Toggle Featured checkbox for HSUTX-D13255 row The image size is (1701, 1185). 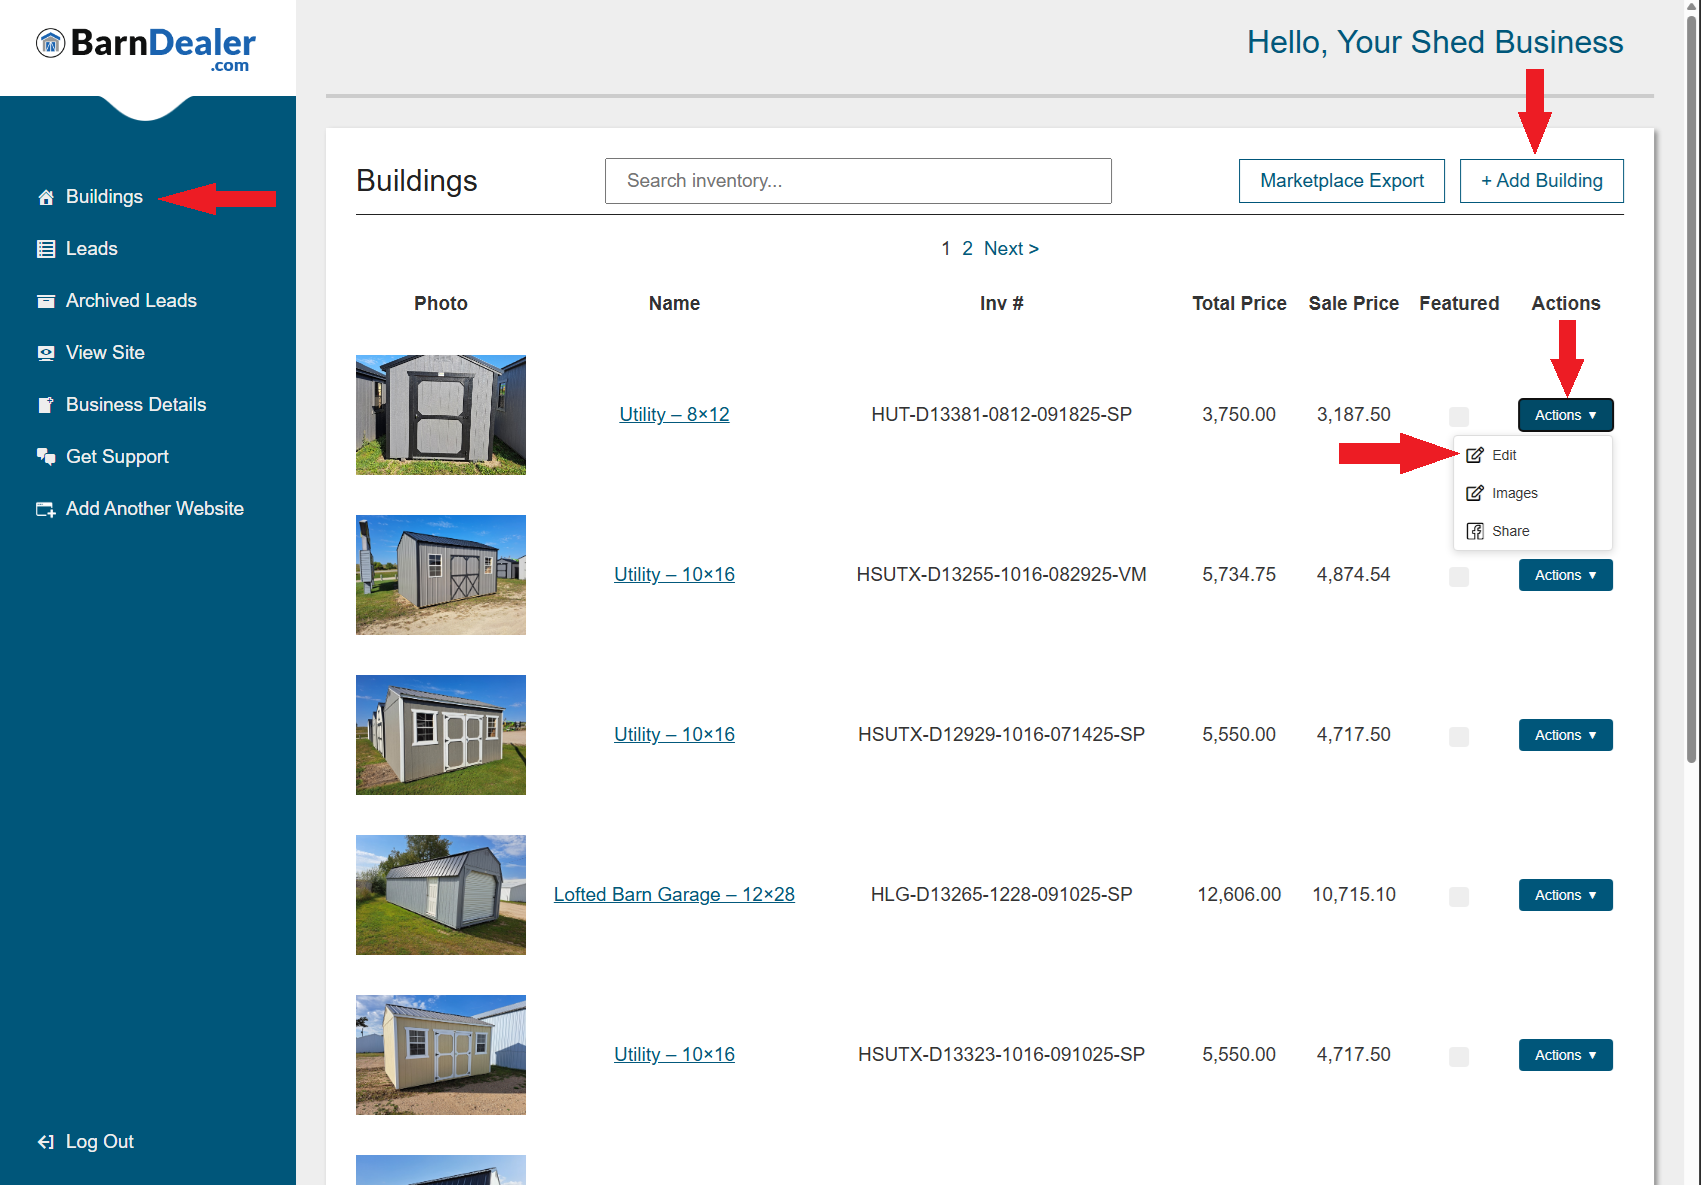pyautogui.click(x=1459, y=576)
